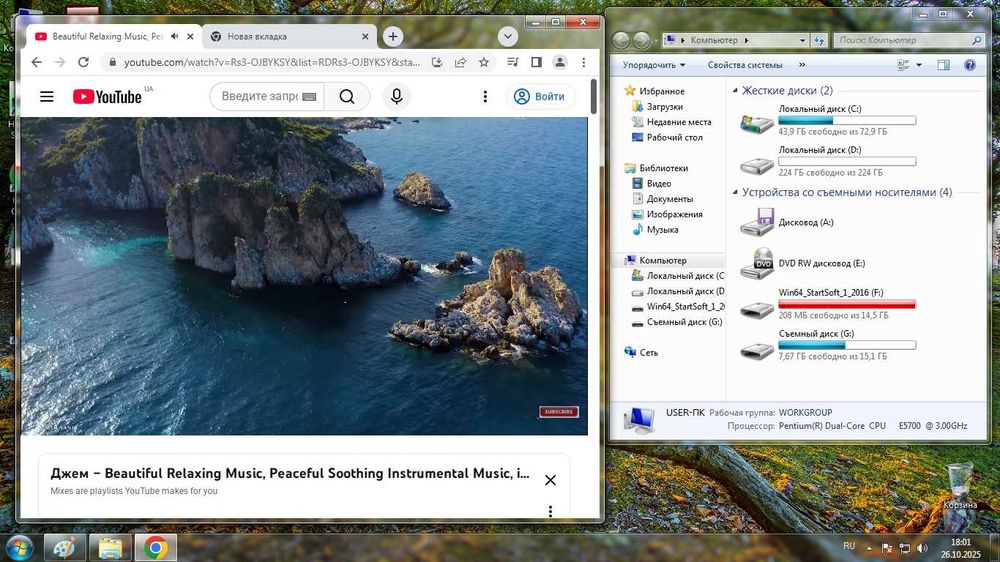Open the Explorer help icon
Viewport: 1000px width, 562px height.
tap(969, 65)
